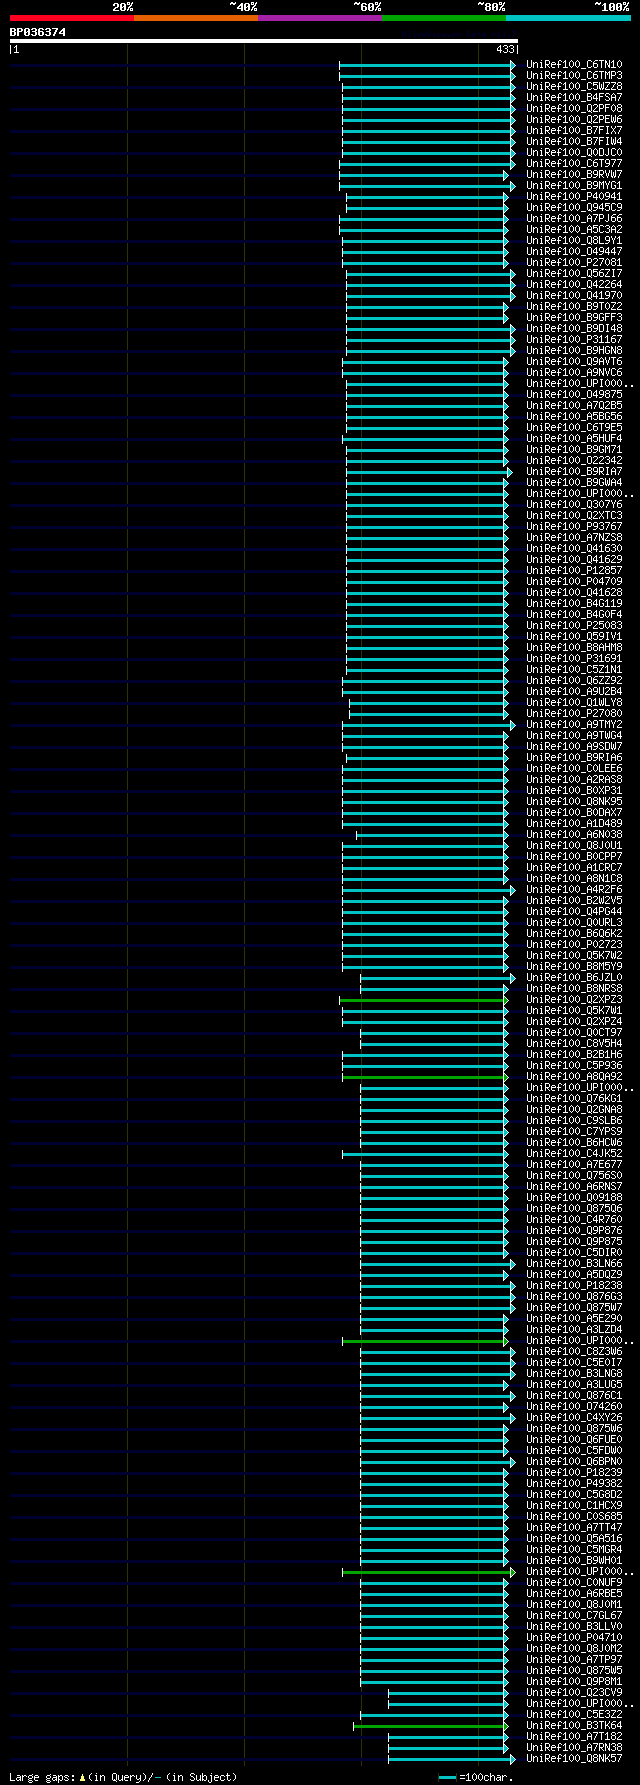
Task: Click the green ~80% identity legend segment
Action: click(x=444, y=18)
